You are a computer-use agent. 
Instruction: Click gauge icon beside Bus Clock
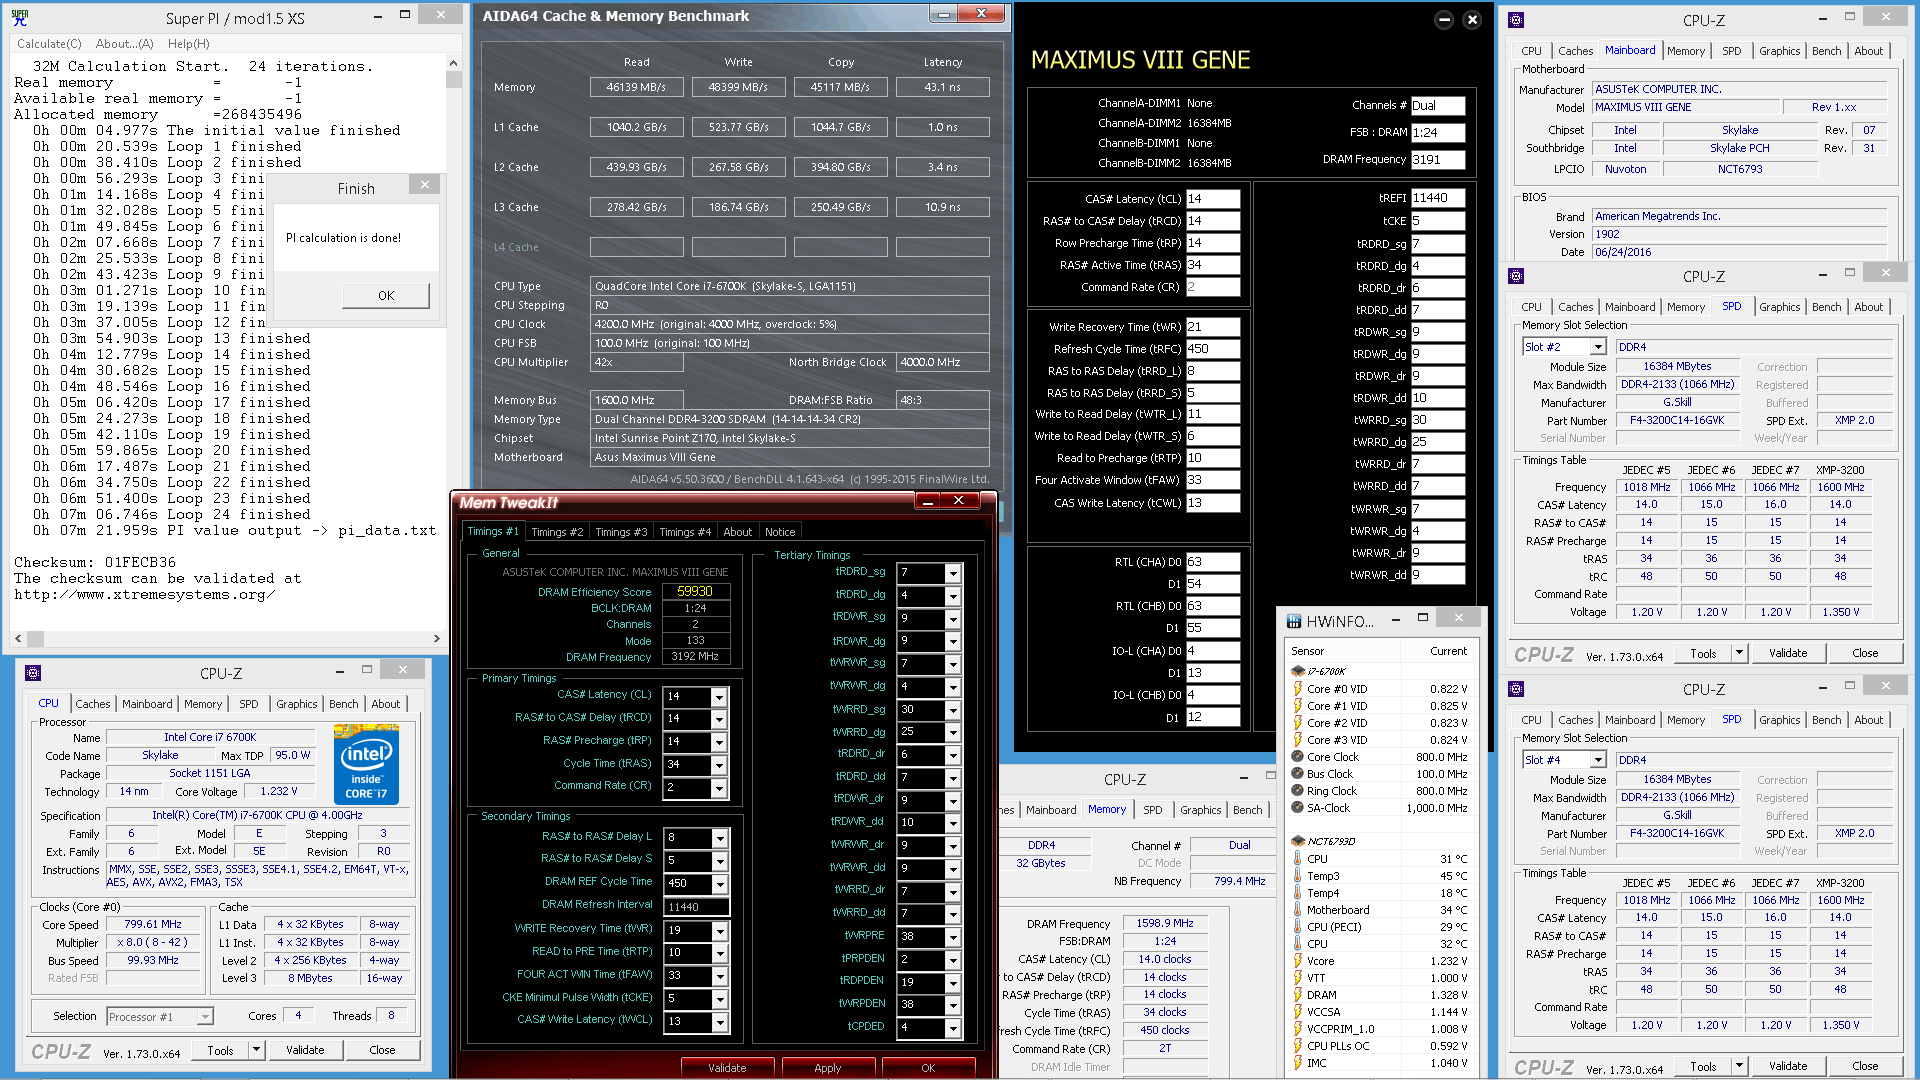pyautogui.click(x=1298, y=774)
